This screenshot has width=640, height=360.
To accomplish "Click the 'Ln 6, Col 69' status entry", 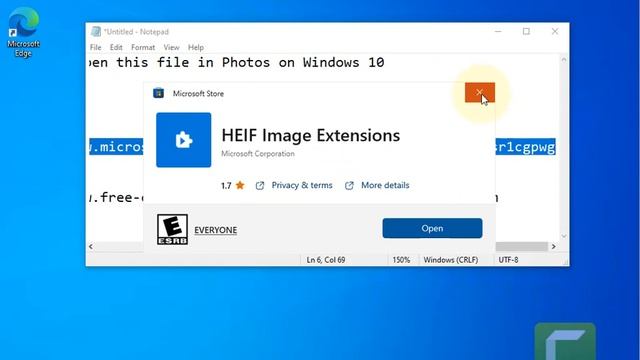I will pyautogui.click(x=326, y=260).
